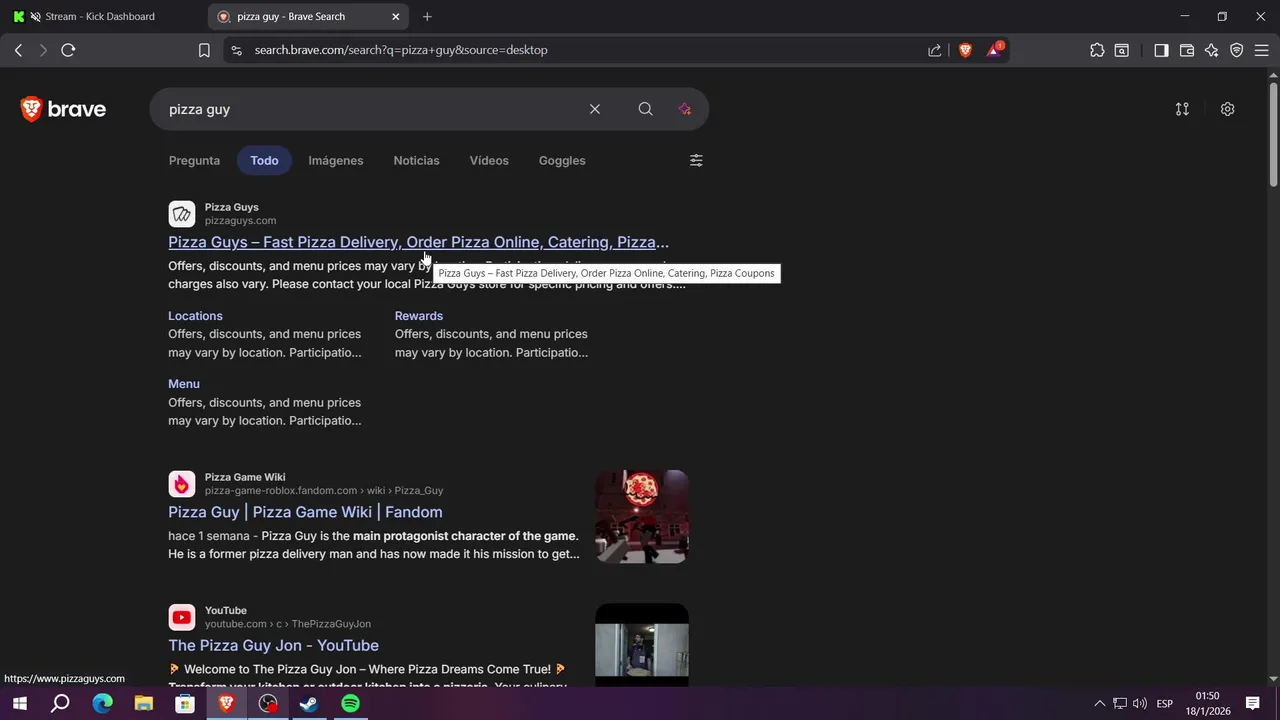Open Leo AI assistant icon
Viewport: 1280px width, 720px height.
tap(1212, 50)
